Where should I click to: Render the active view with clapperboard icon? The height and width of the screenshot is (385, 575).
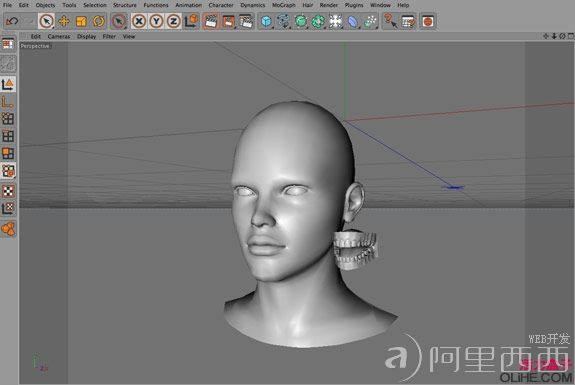[211, 21]
